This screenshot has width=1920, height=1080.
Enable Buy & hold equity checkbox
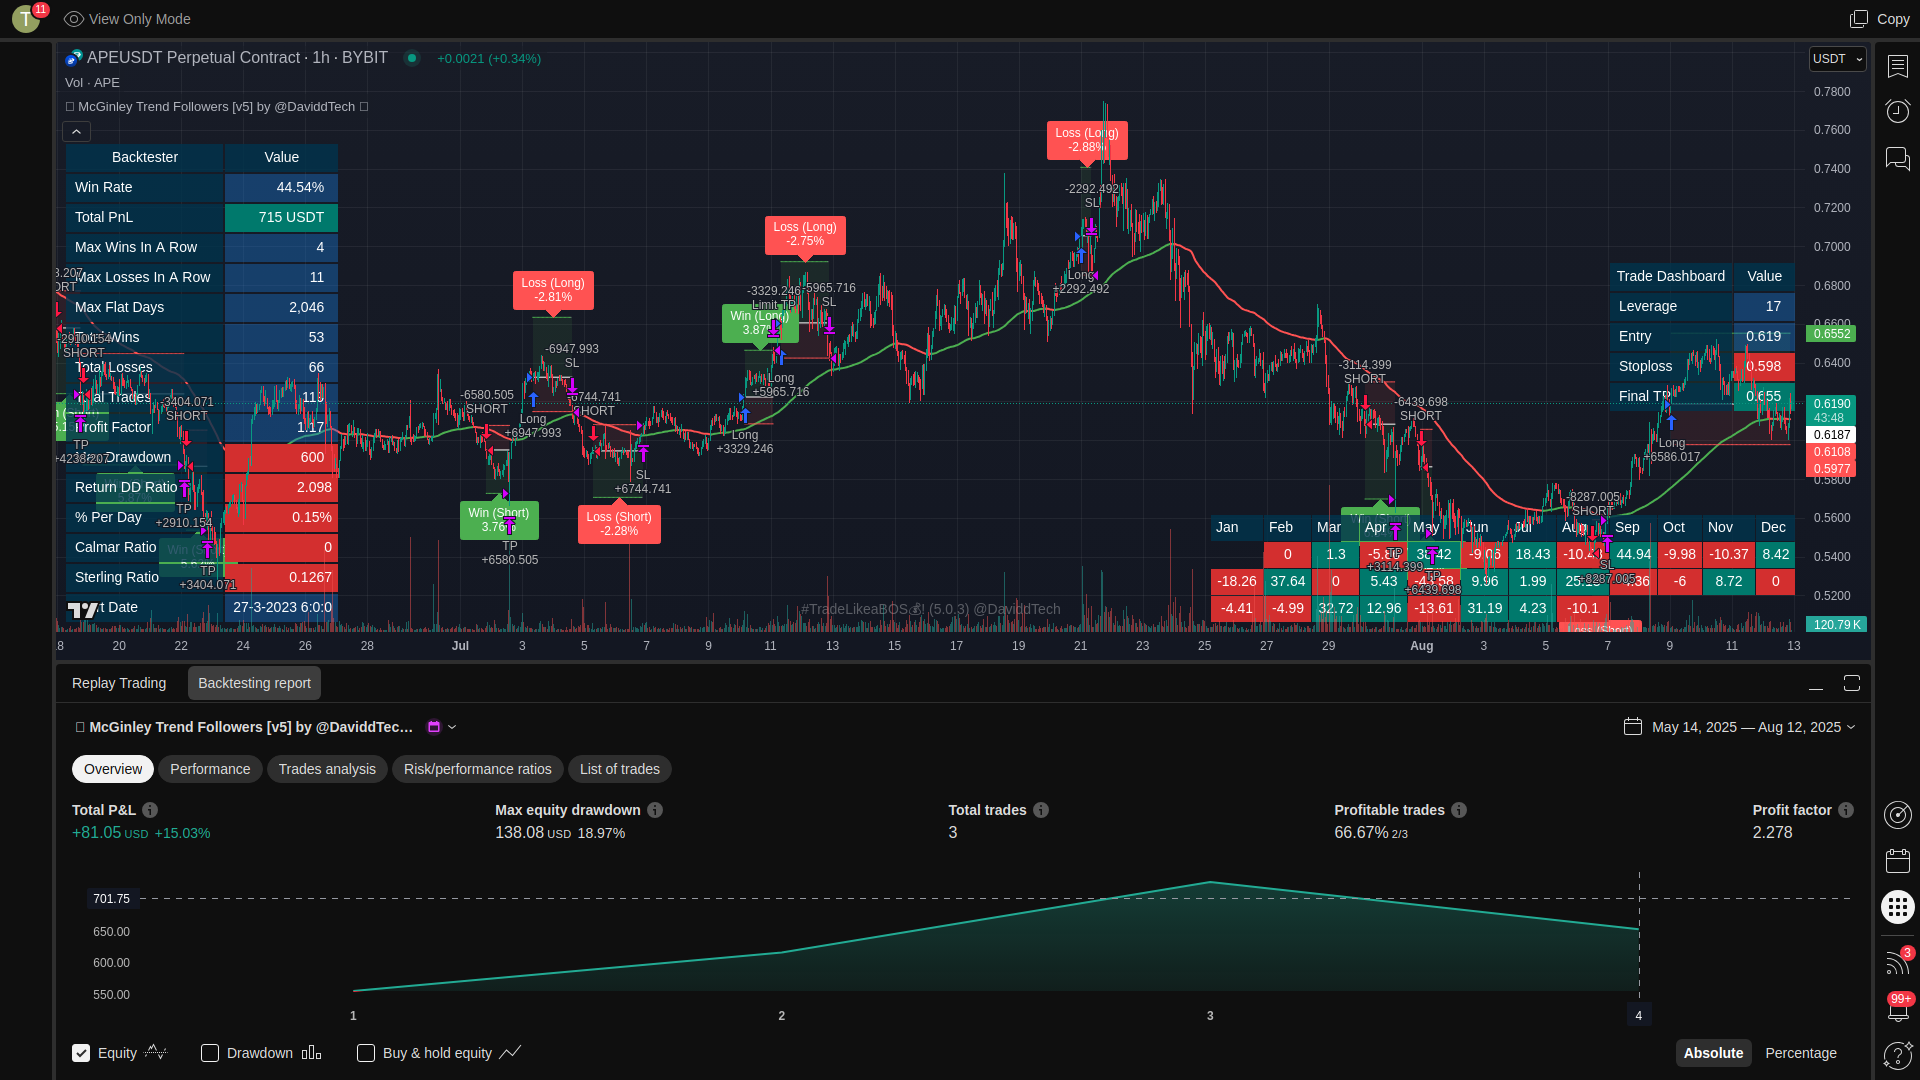[x=366, y=1053]
